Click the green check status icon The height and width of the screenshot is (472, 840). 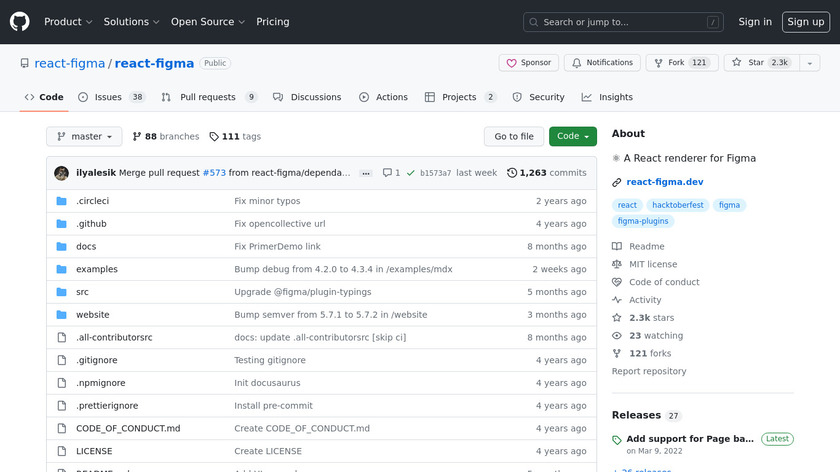[x=410, y=173]
